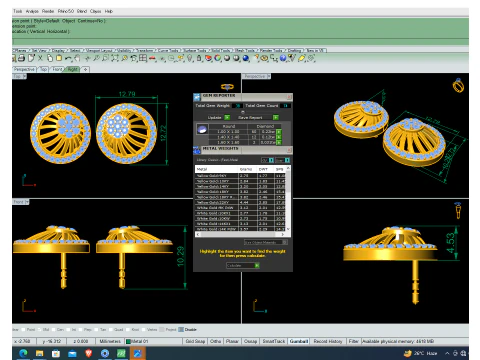Toggle the Int osnap checkbox
The width and height of the screenshot is (480, 360).
[68, 329]
